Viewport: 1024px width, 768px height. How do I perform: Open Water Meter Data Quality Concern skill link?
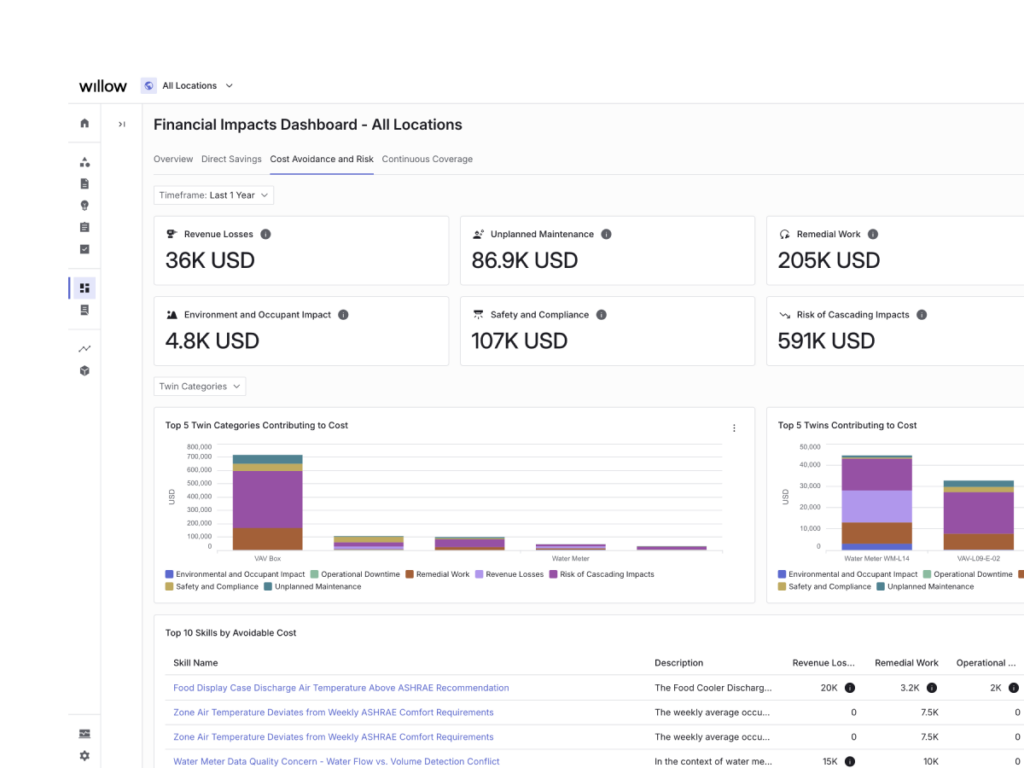coord(336,761)
